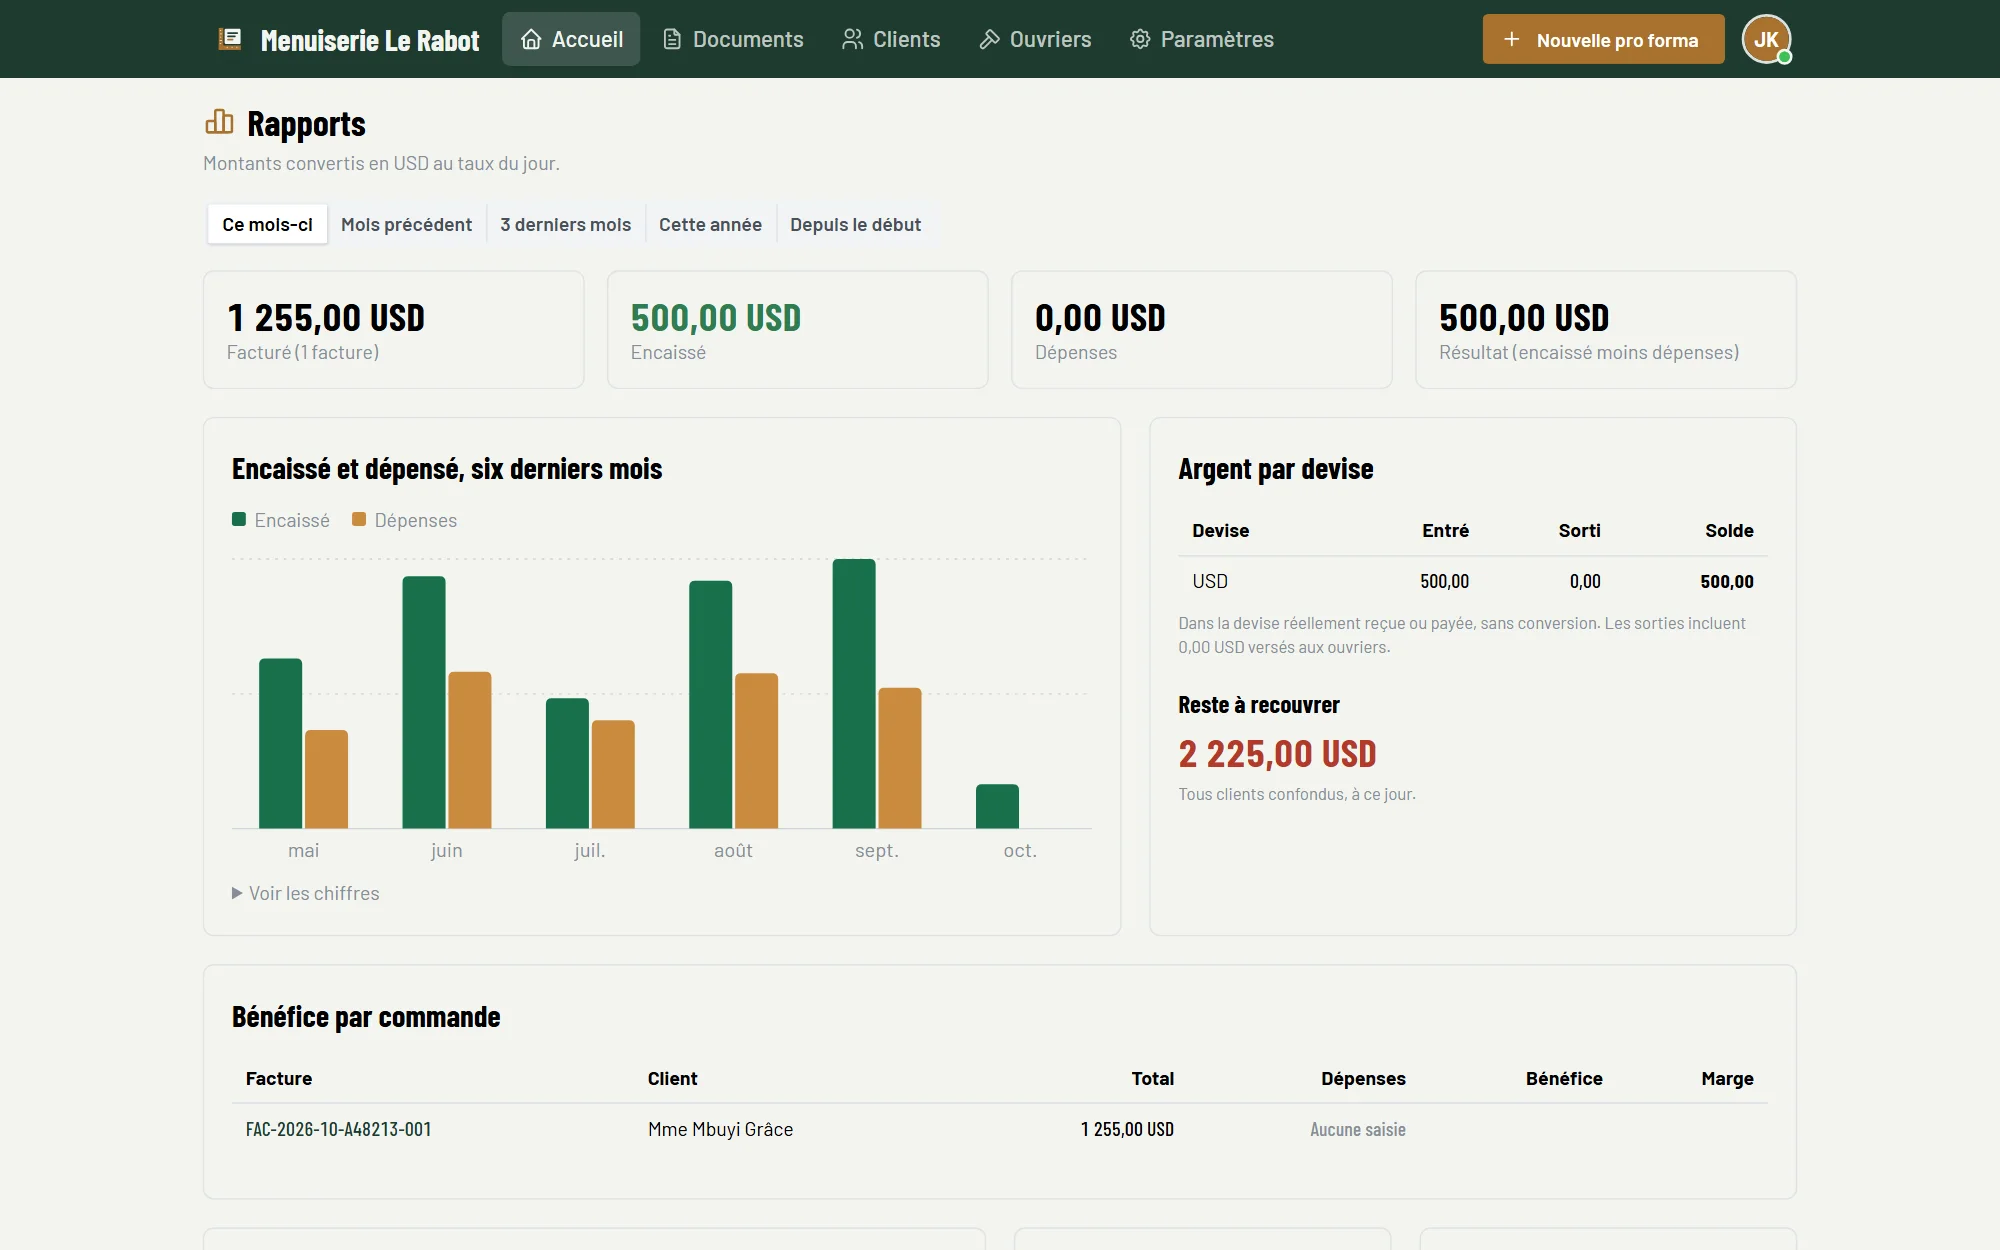Expand Voir les chiffres disclosure
Screen dimensions: 2000x1250
pyautogui.click(x=306, y=893)
